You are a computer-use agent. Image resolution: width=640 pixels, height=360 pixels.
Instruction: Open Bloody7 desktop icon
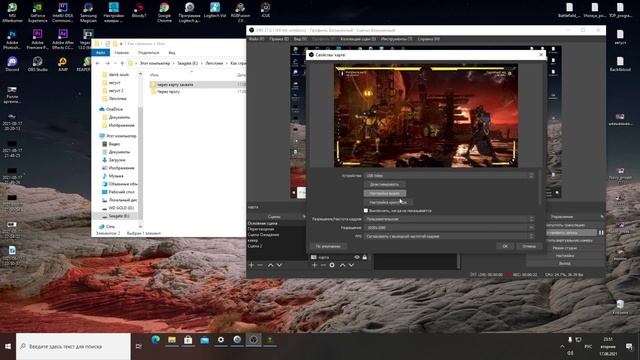pos(139,10)
